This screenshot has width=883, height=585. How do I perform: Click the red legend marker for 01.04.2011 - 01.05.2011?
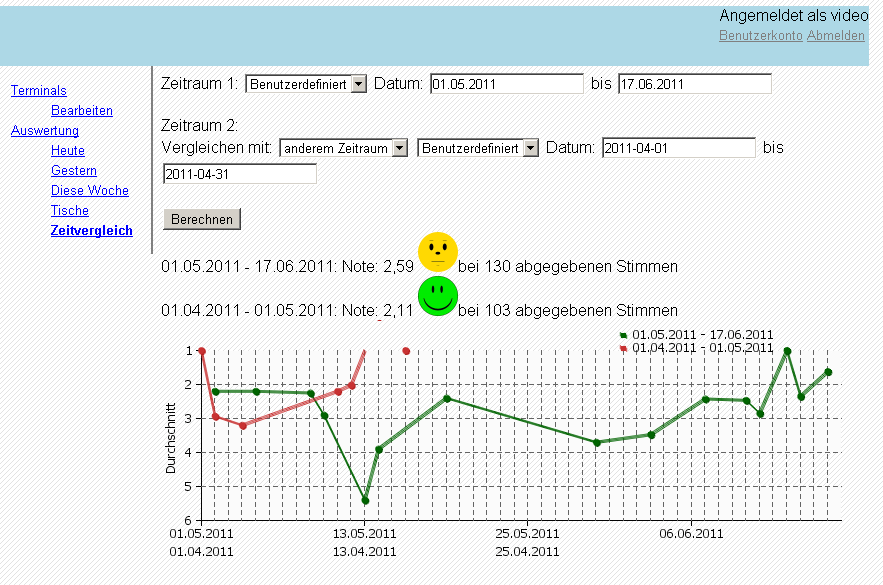click(623, 349)
